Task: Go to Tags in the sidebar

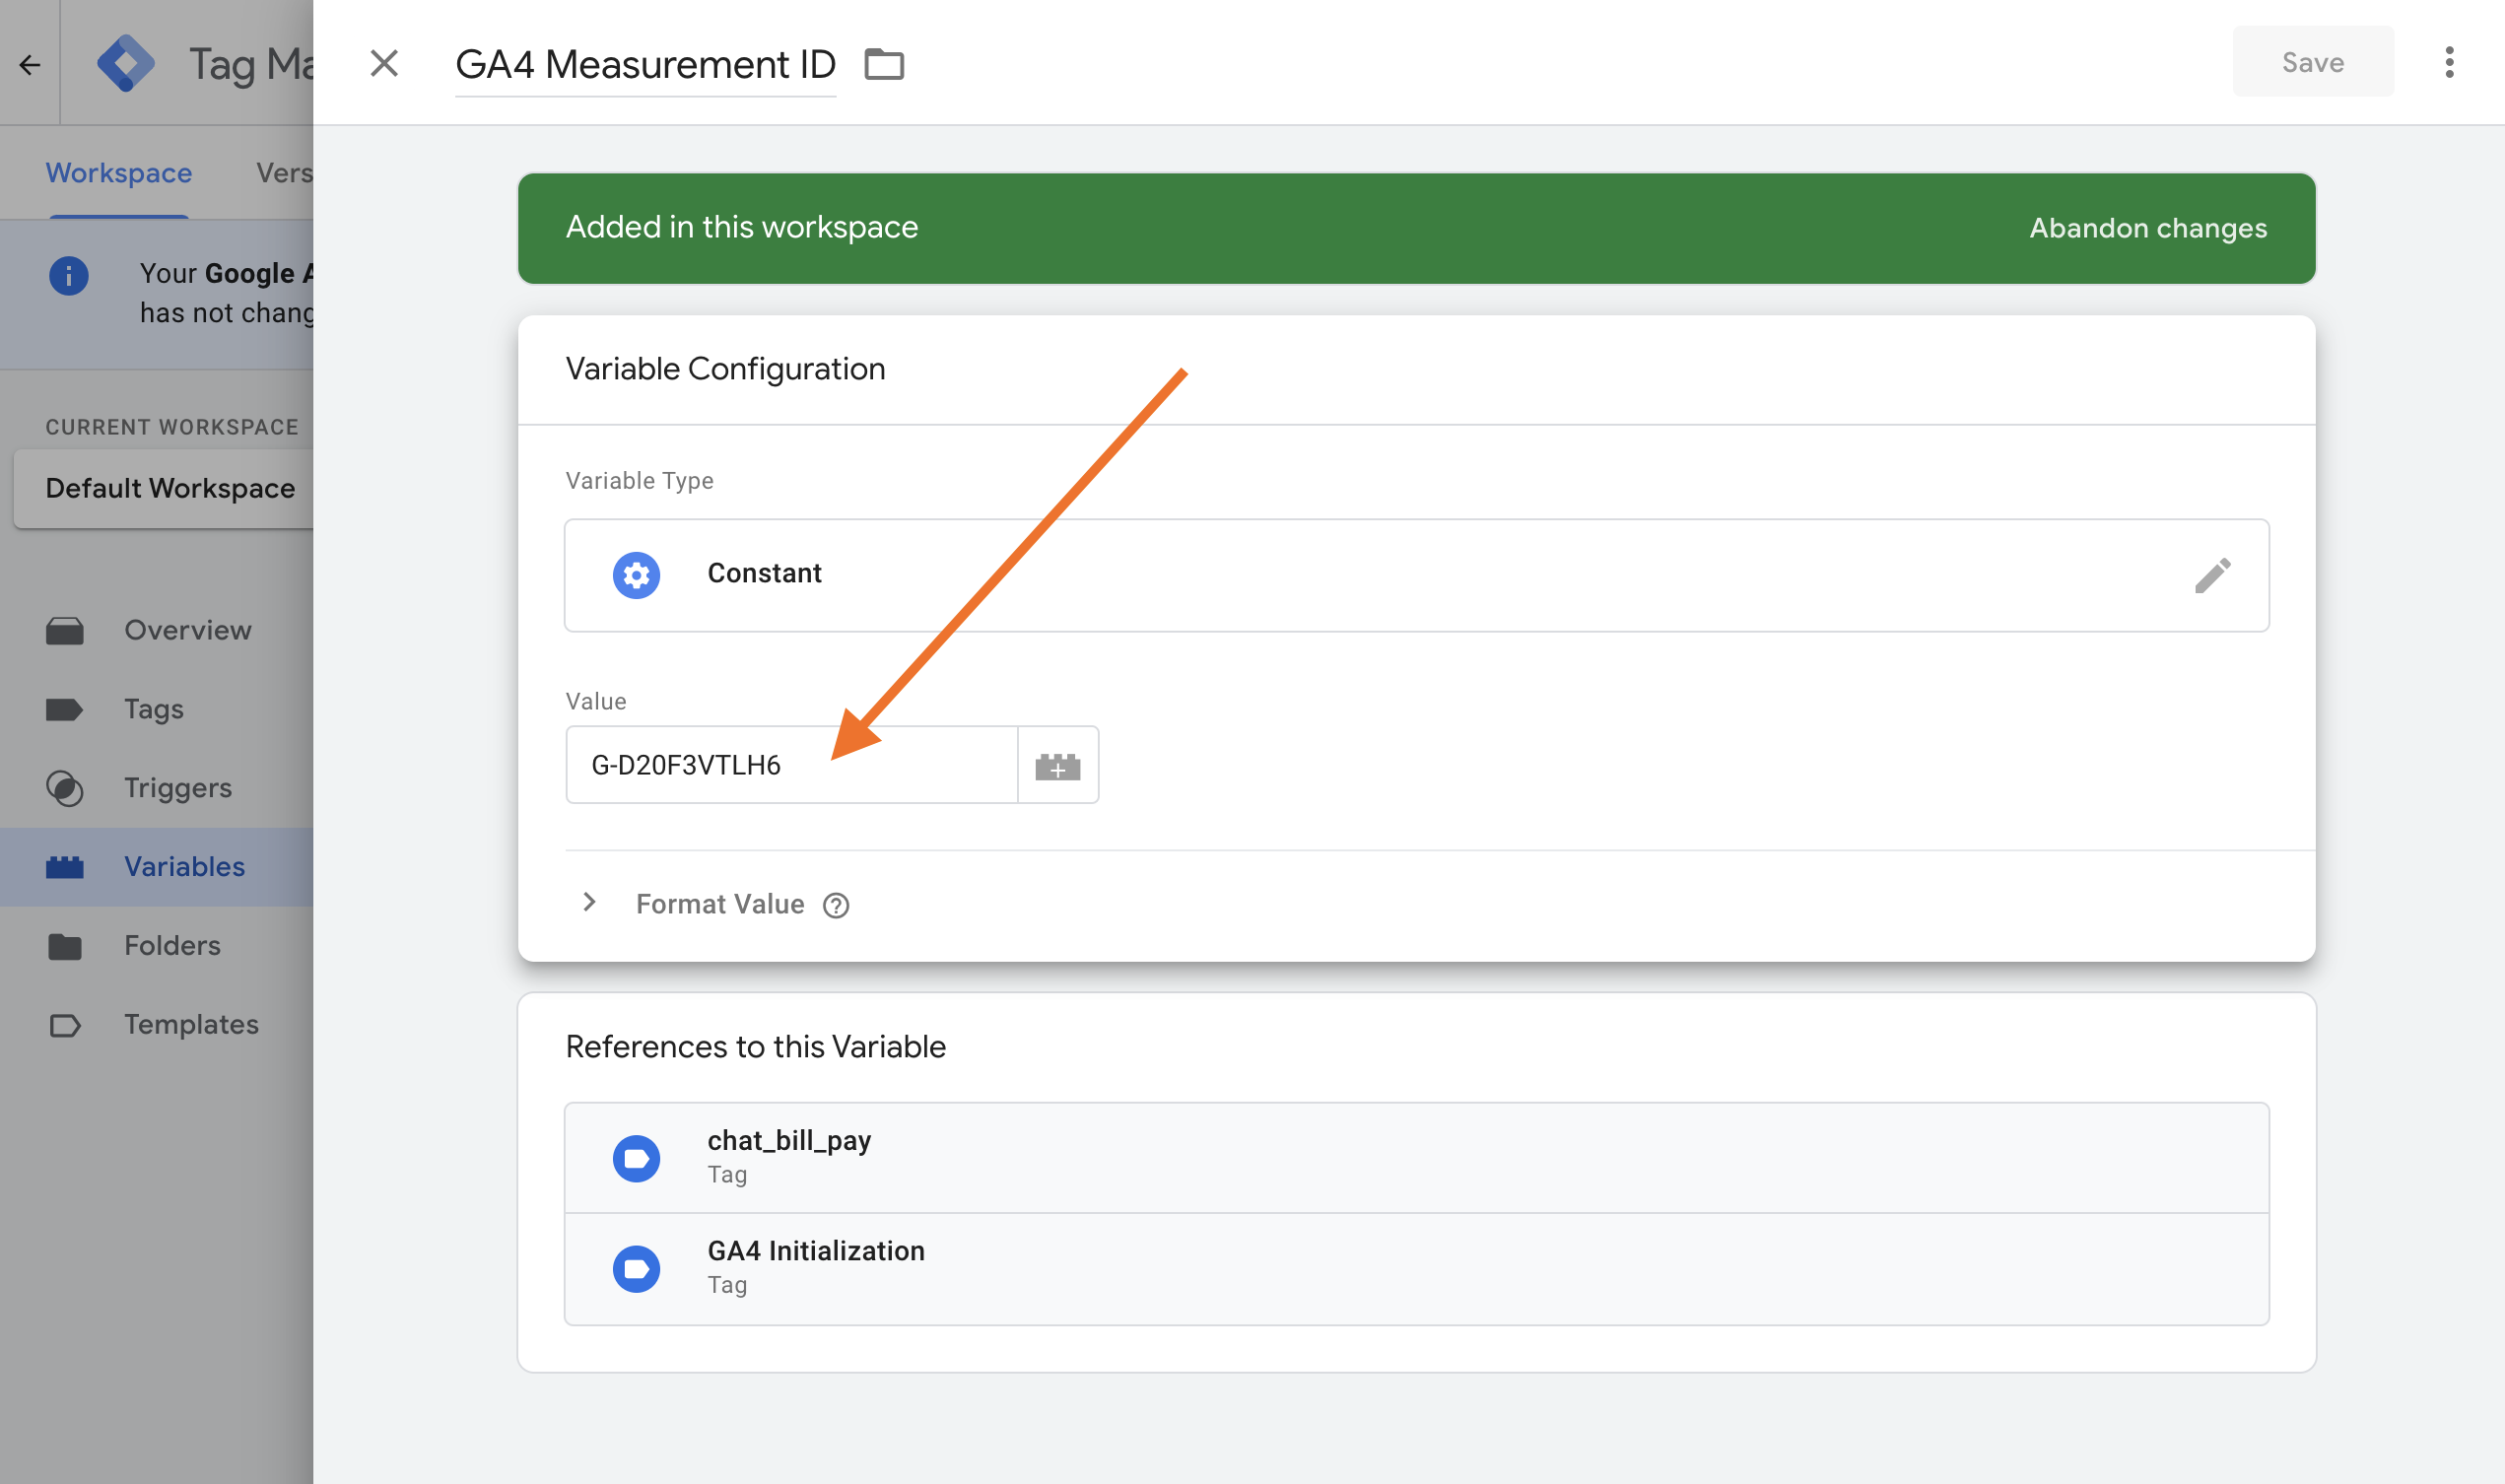Action: point(153,709)
